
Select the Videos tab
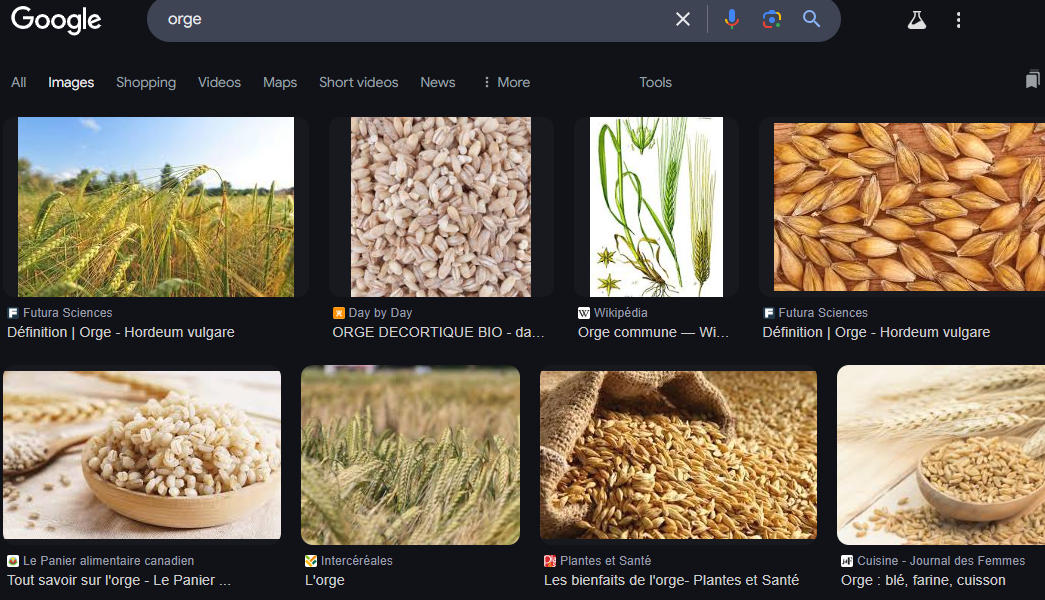pyautogui.click(x=219, y=82)
